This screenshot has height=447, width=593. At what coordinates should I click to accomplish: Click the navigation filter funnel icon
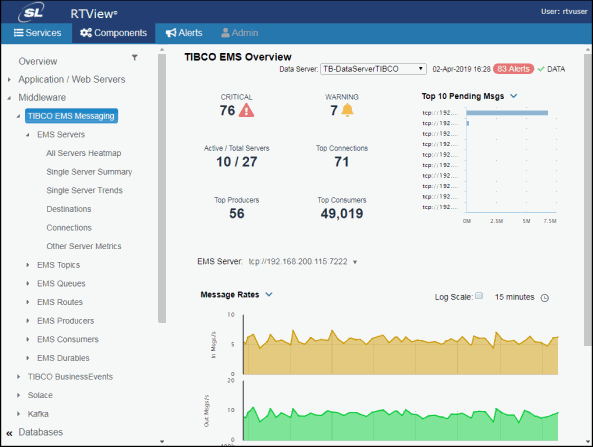[134, 57]
